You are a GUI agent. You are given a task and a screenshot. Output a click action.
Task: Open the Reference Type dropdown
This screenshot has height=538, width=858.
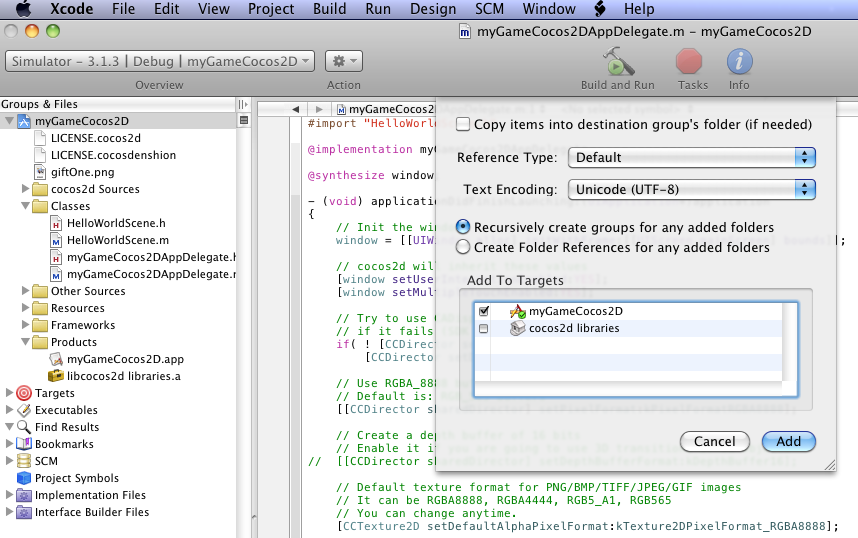(x=692, y=158)
